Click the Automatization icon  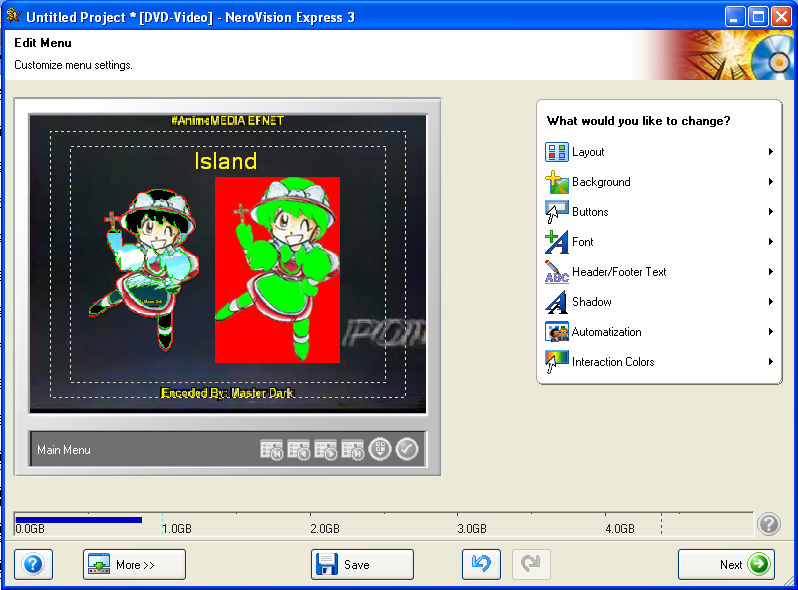556,332
